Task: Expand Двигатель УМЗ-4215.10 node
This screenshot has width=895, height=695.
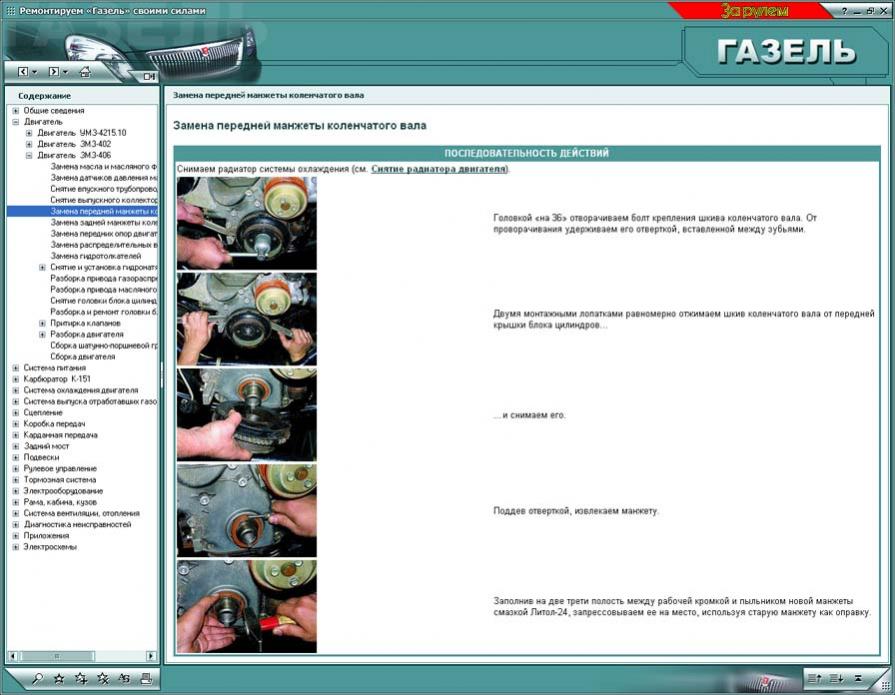Action: (29, 133)
